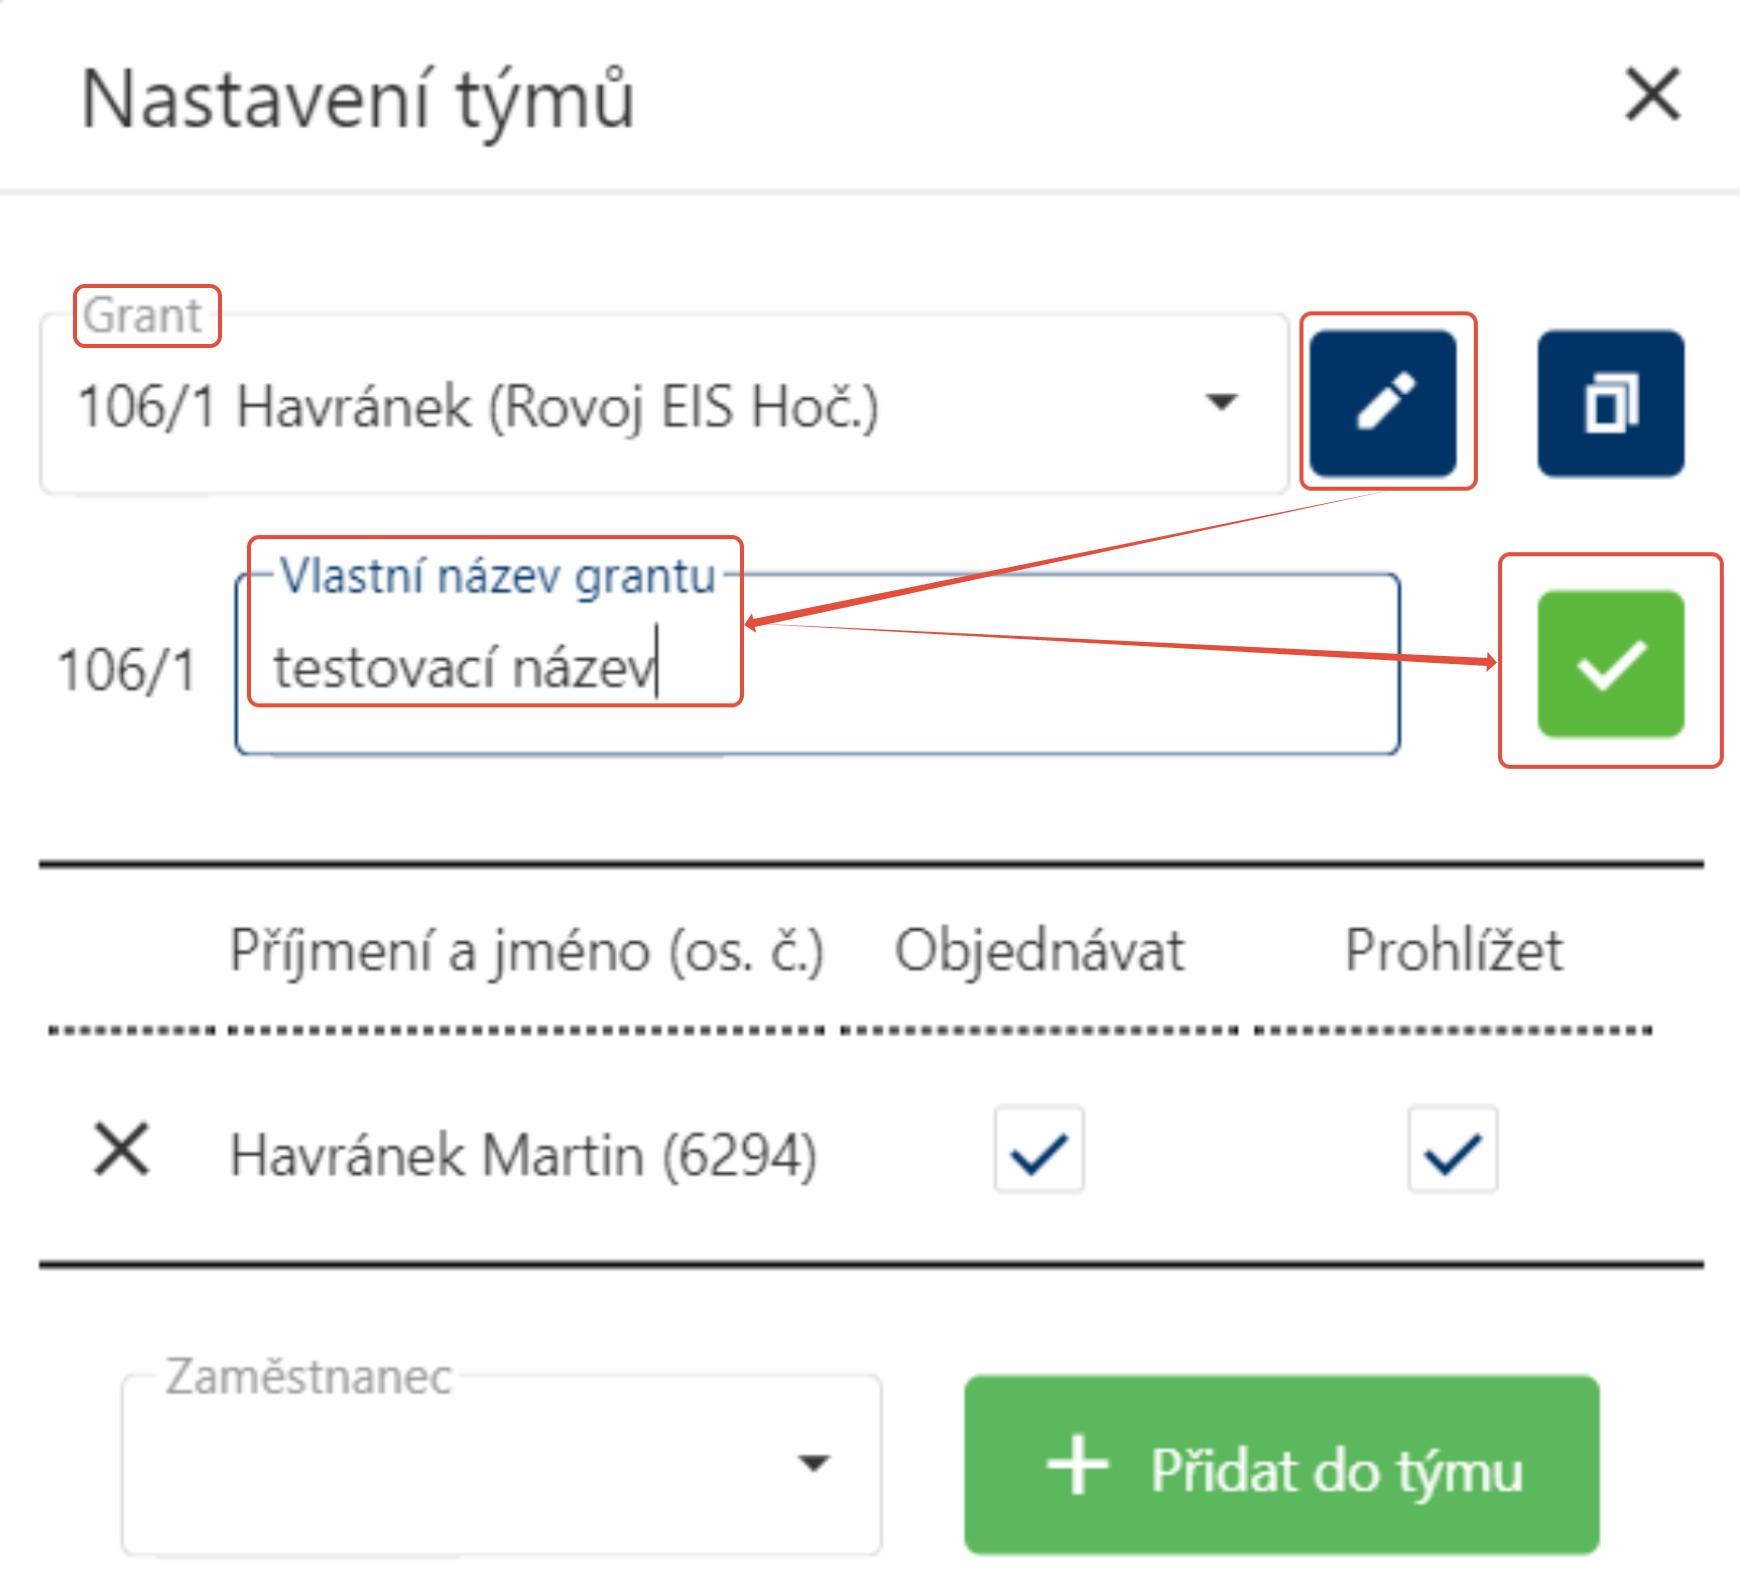
Task: Click the copy team settings icon button
Action: tap(1609, 403)
